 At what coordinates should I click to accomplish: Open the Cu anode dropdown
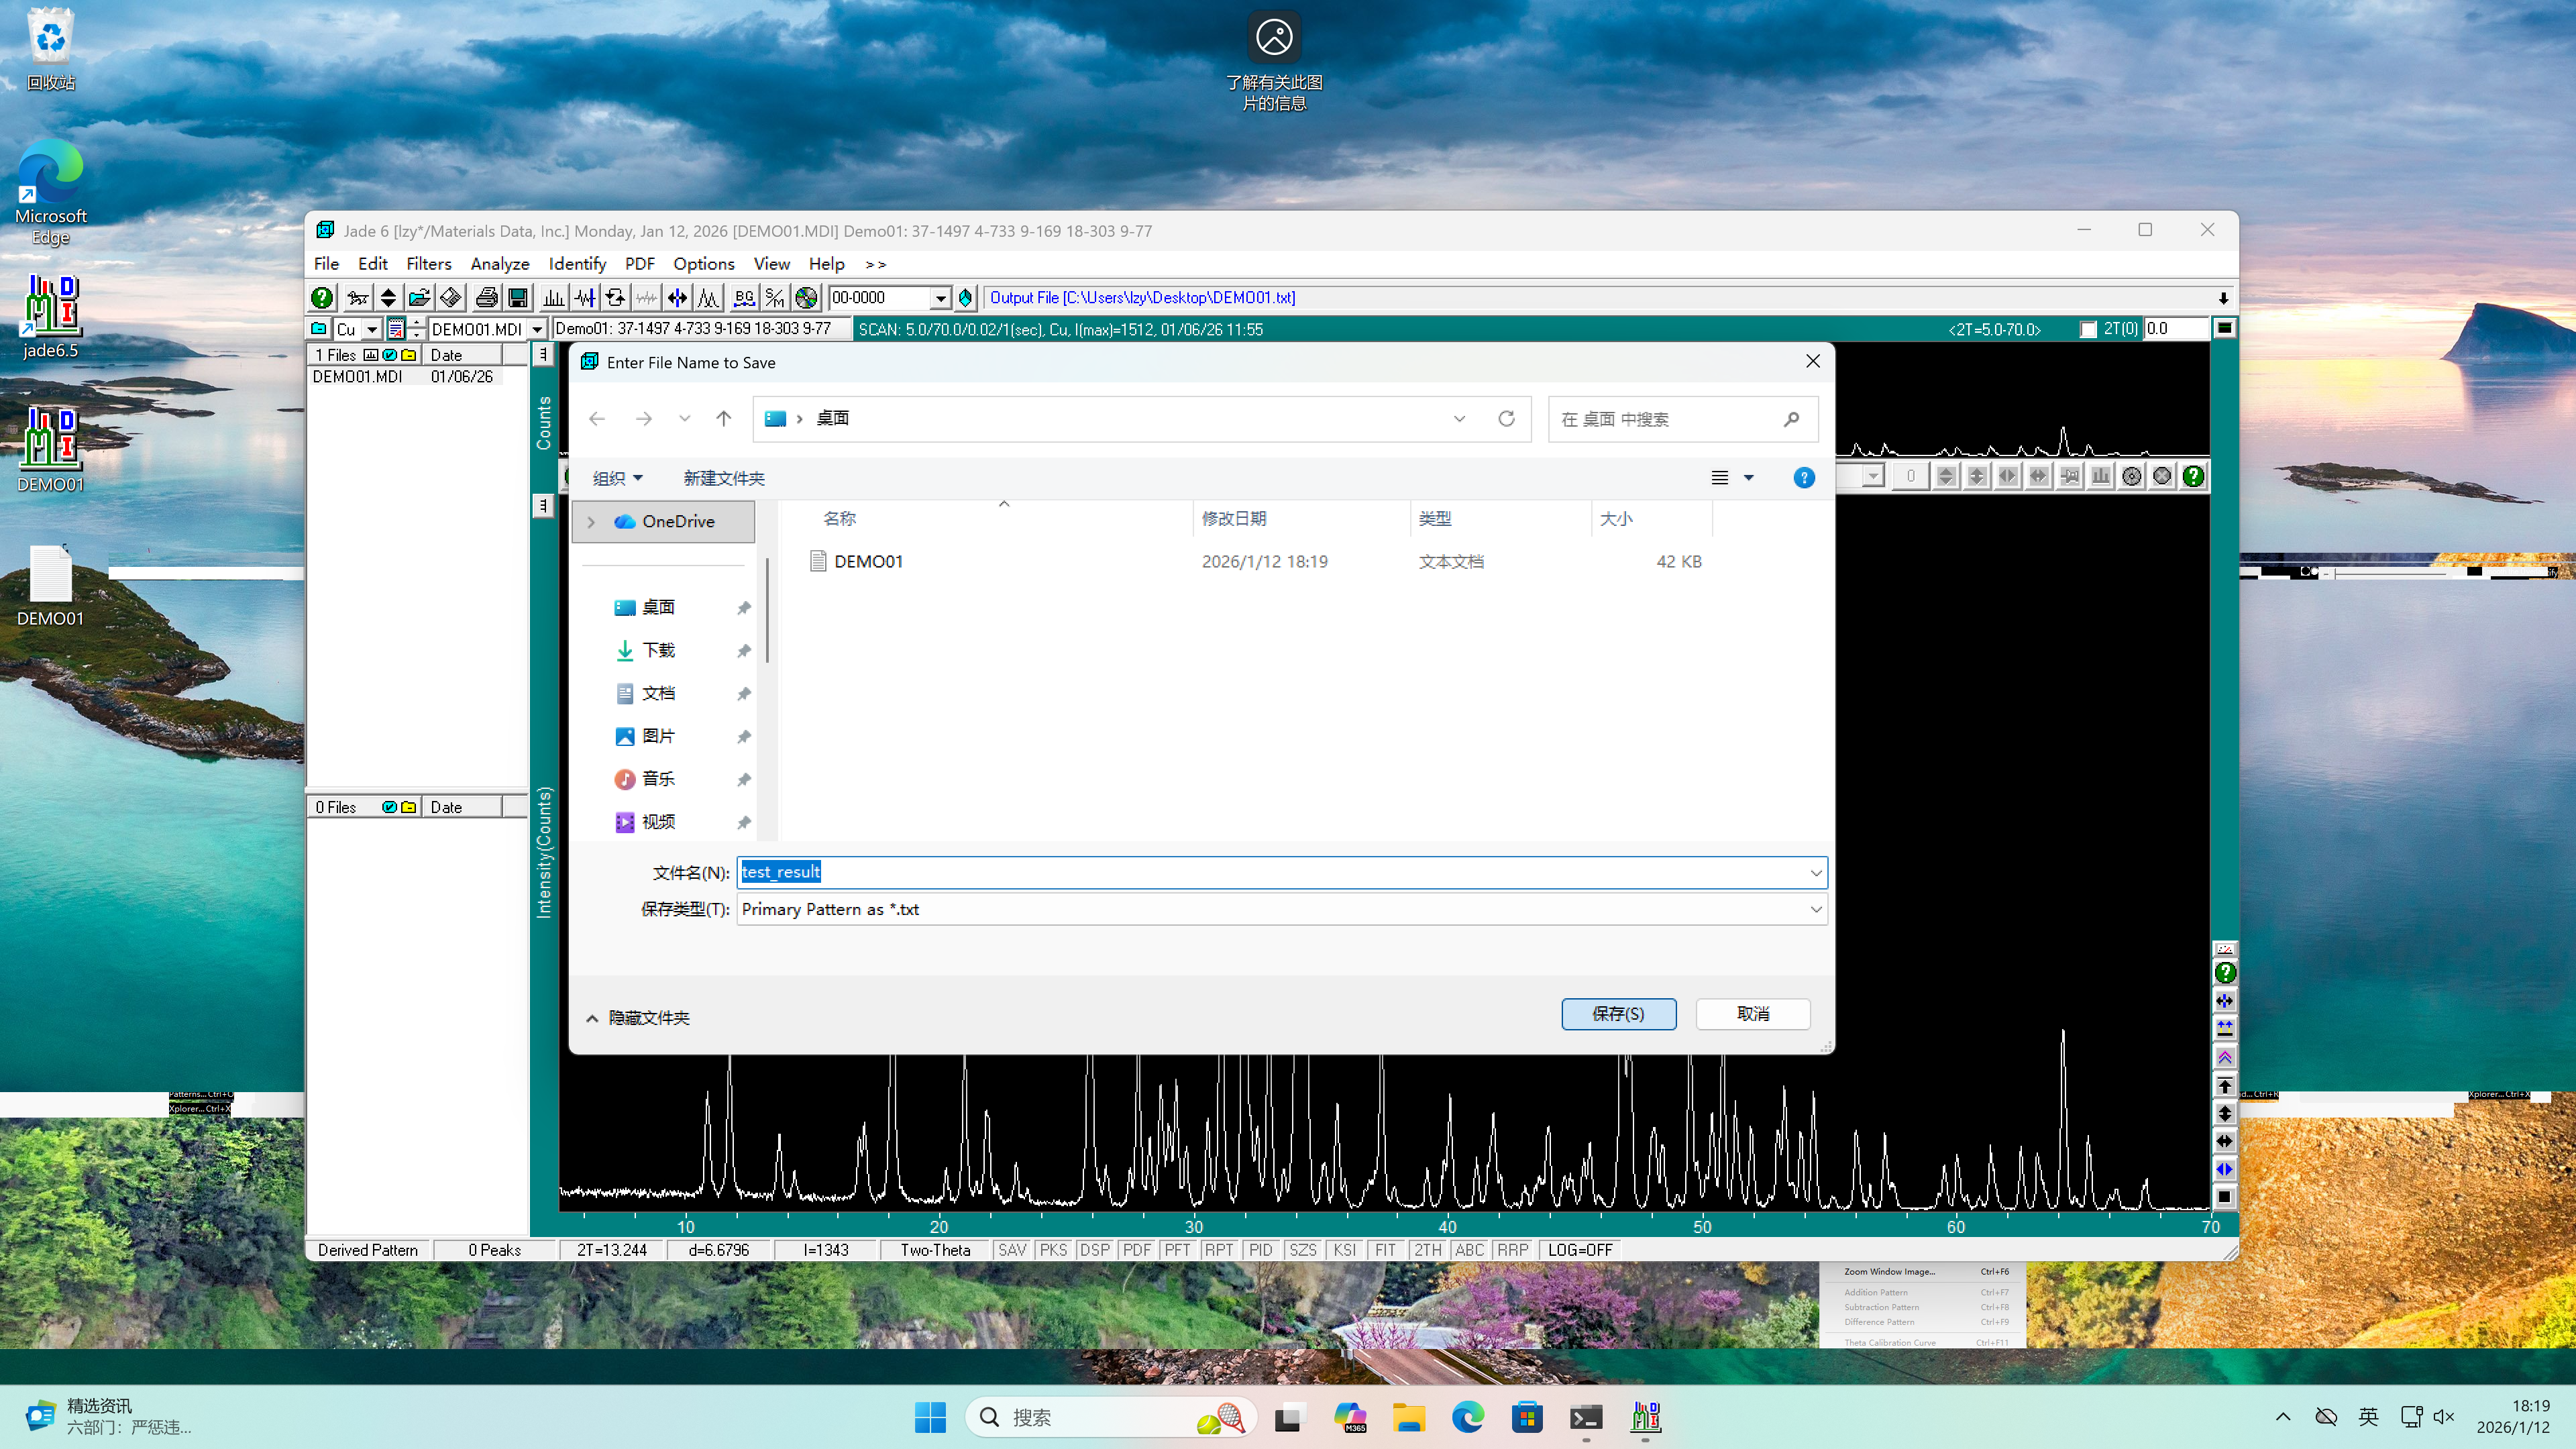[372, 329]
